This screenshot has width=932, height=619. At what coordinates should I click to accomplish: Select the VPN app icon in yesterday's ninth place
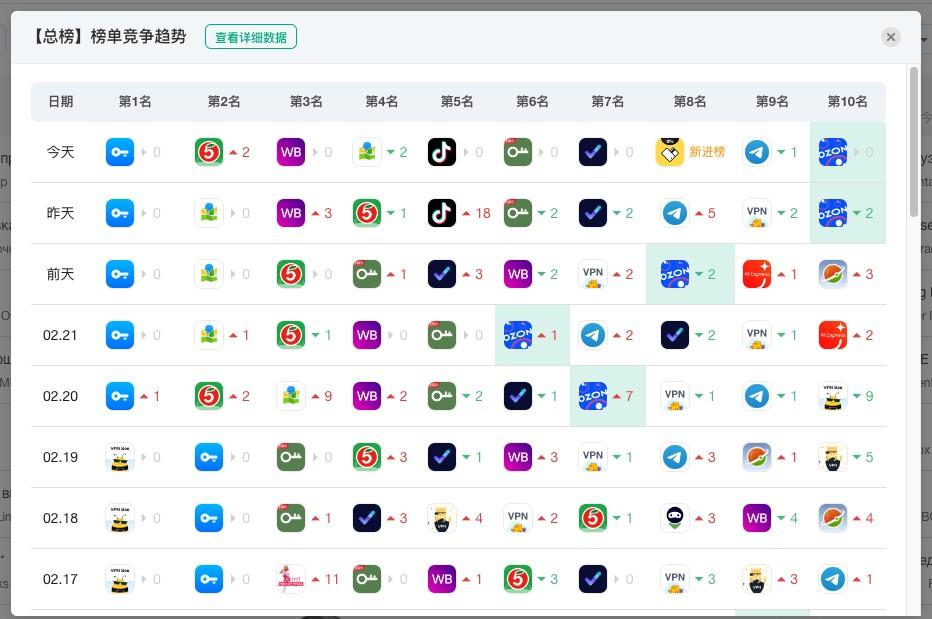click(757, 213)
